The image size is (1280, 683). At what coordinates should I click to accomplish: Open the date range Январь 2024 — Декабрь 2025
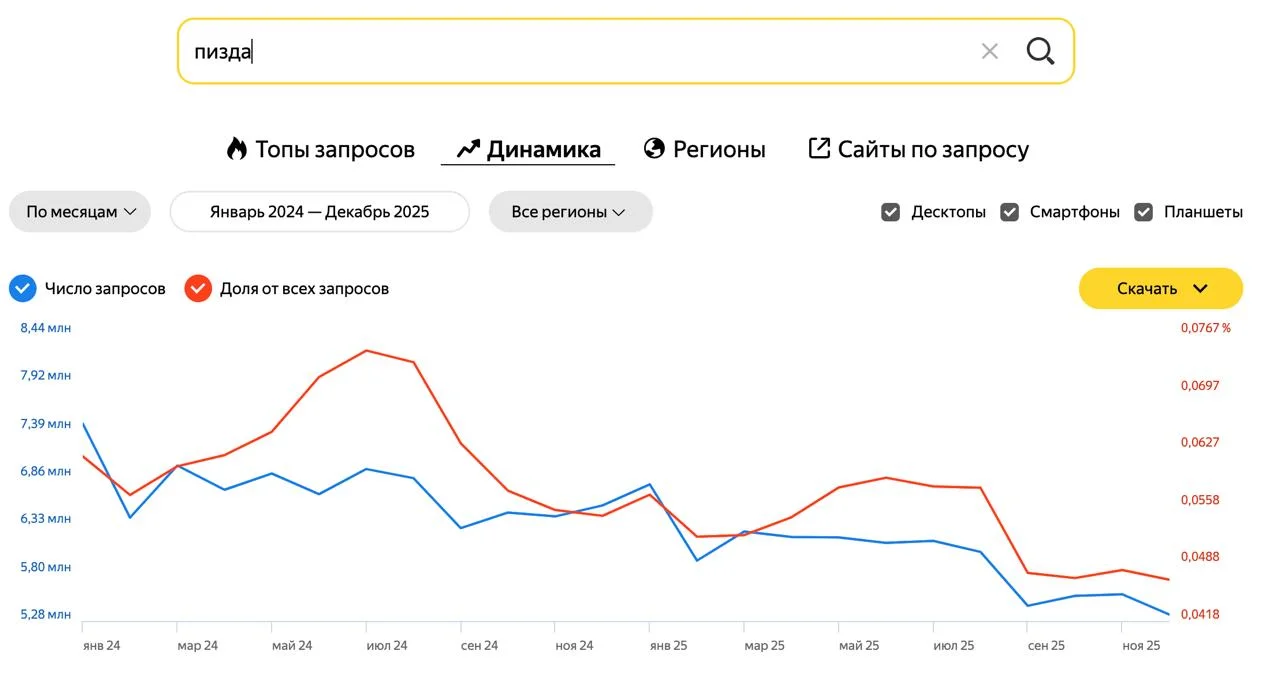[x=319, y=212]
